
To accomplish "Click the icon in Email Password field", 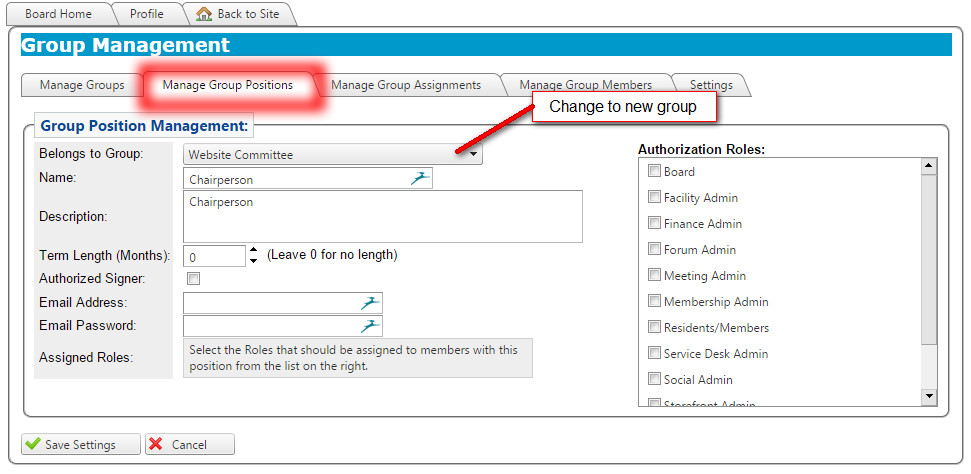I will click(370, 325).
